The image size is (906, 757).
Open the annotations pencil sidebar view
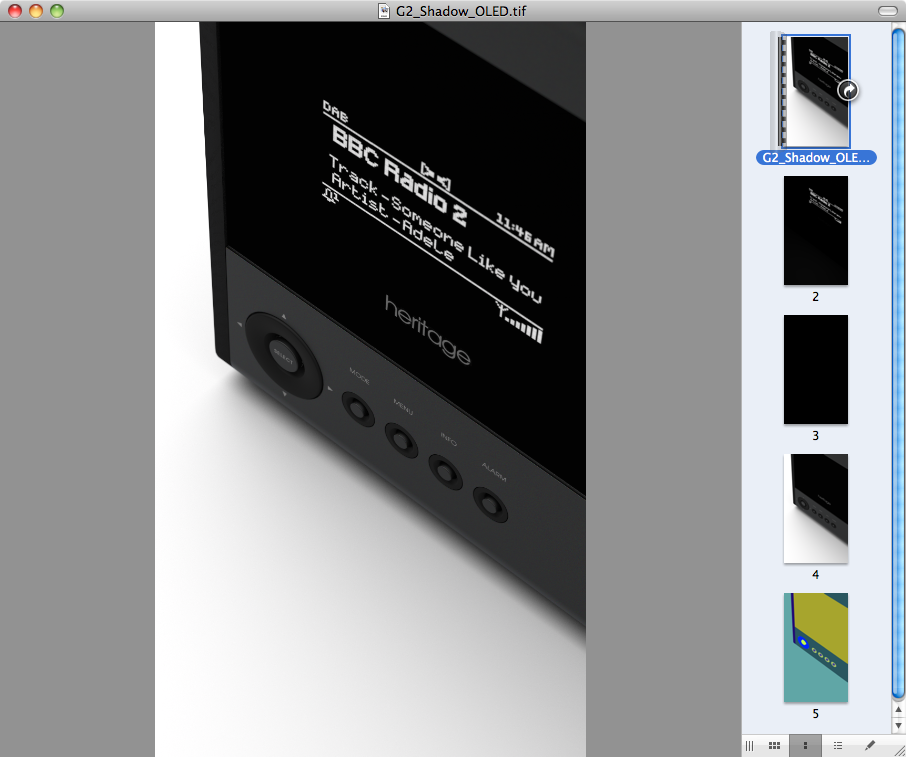click(869, 745)
